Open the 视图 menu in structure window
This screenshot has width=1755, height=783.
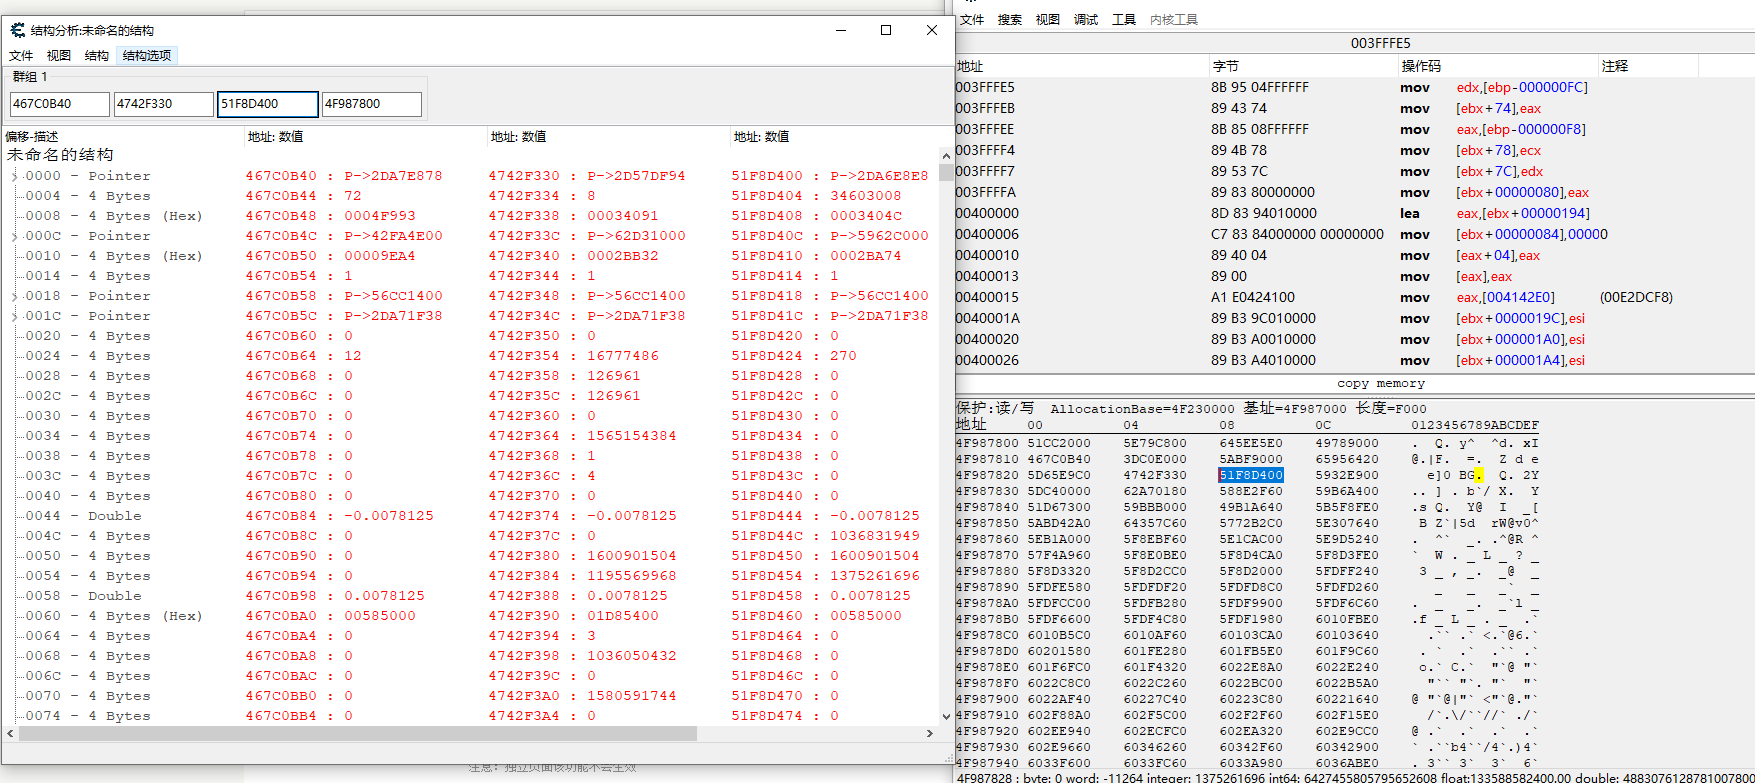(59, 56)
